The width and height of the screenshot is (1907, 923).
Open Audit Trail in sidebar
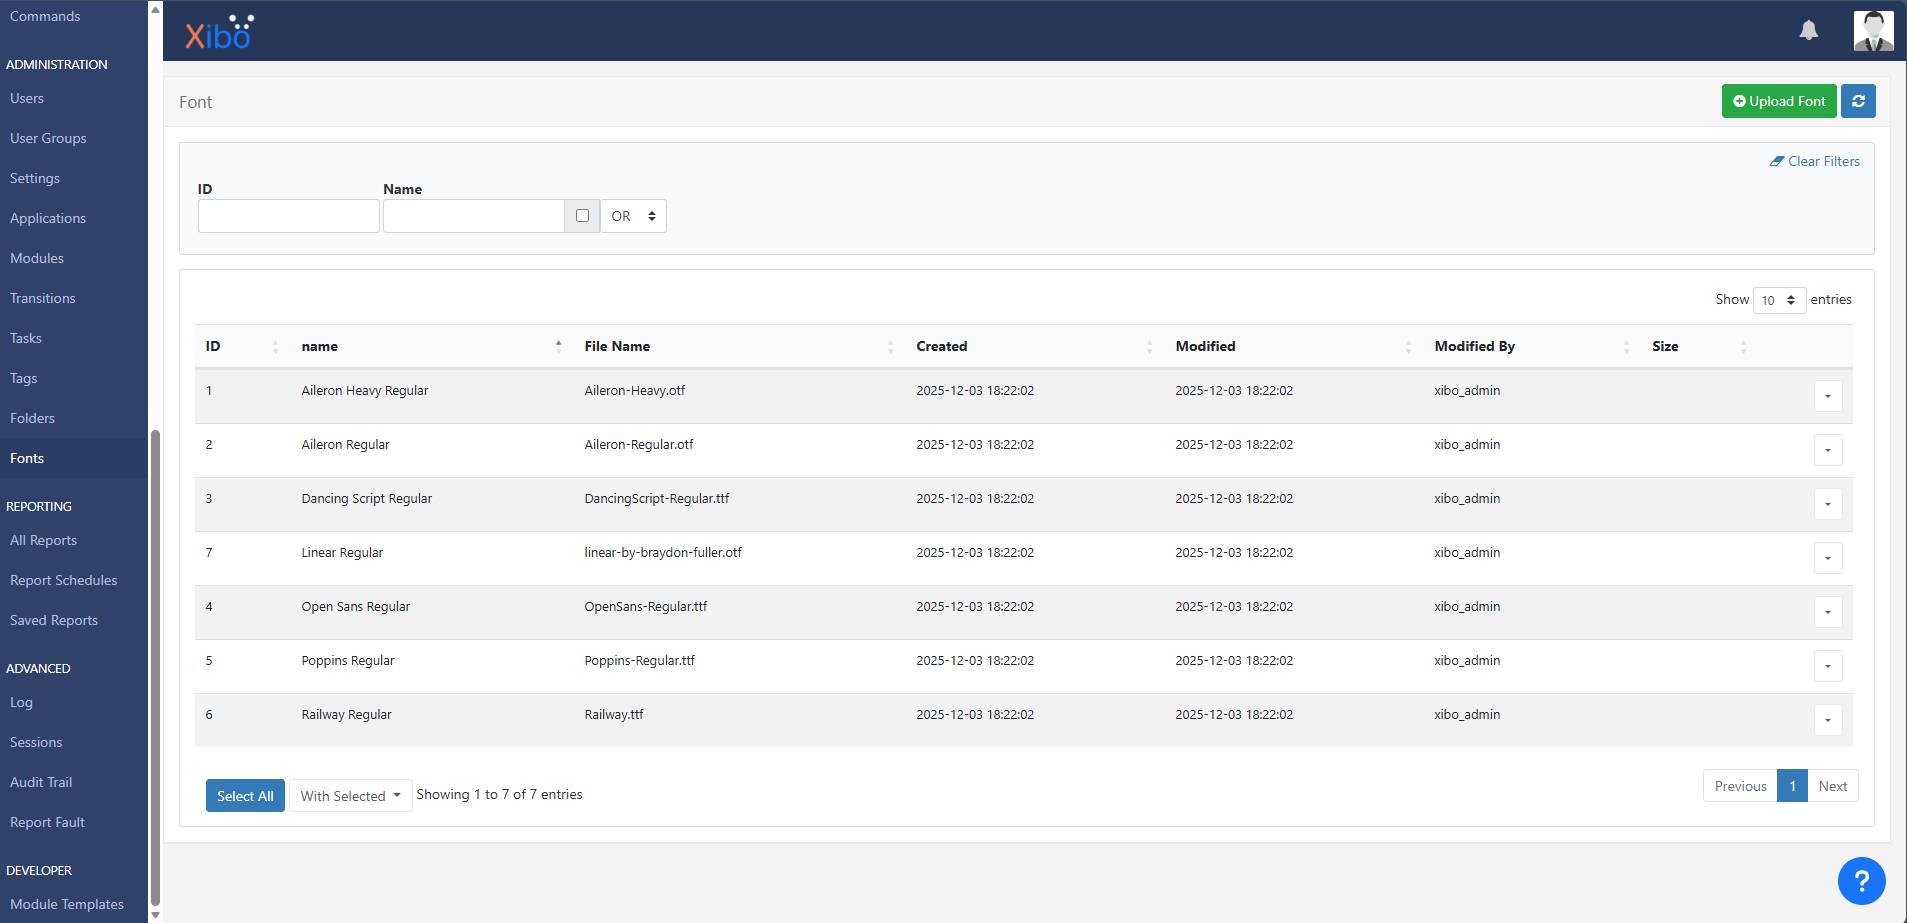(41, 782)
